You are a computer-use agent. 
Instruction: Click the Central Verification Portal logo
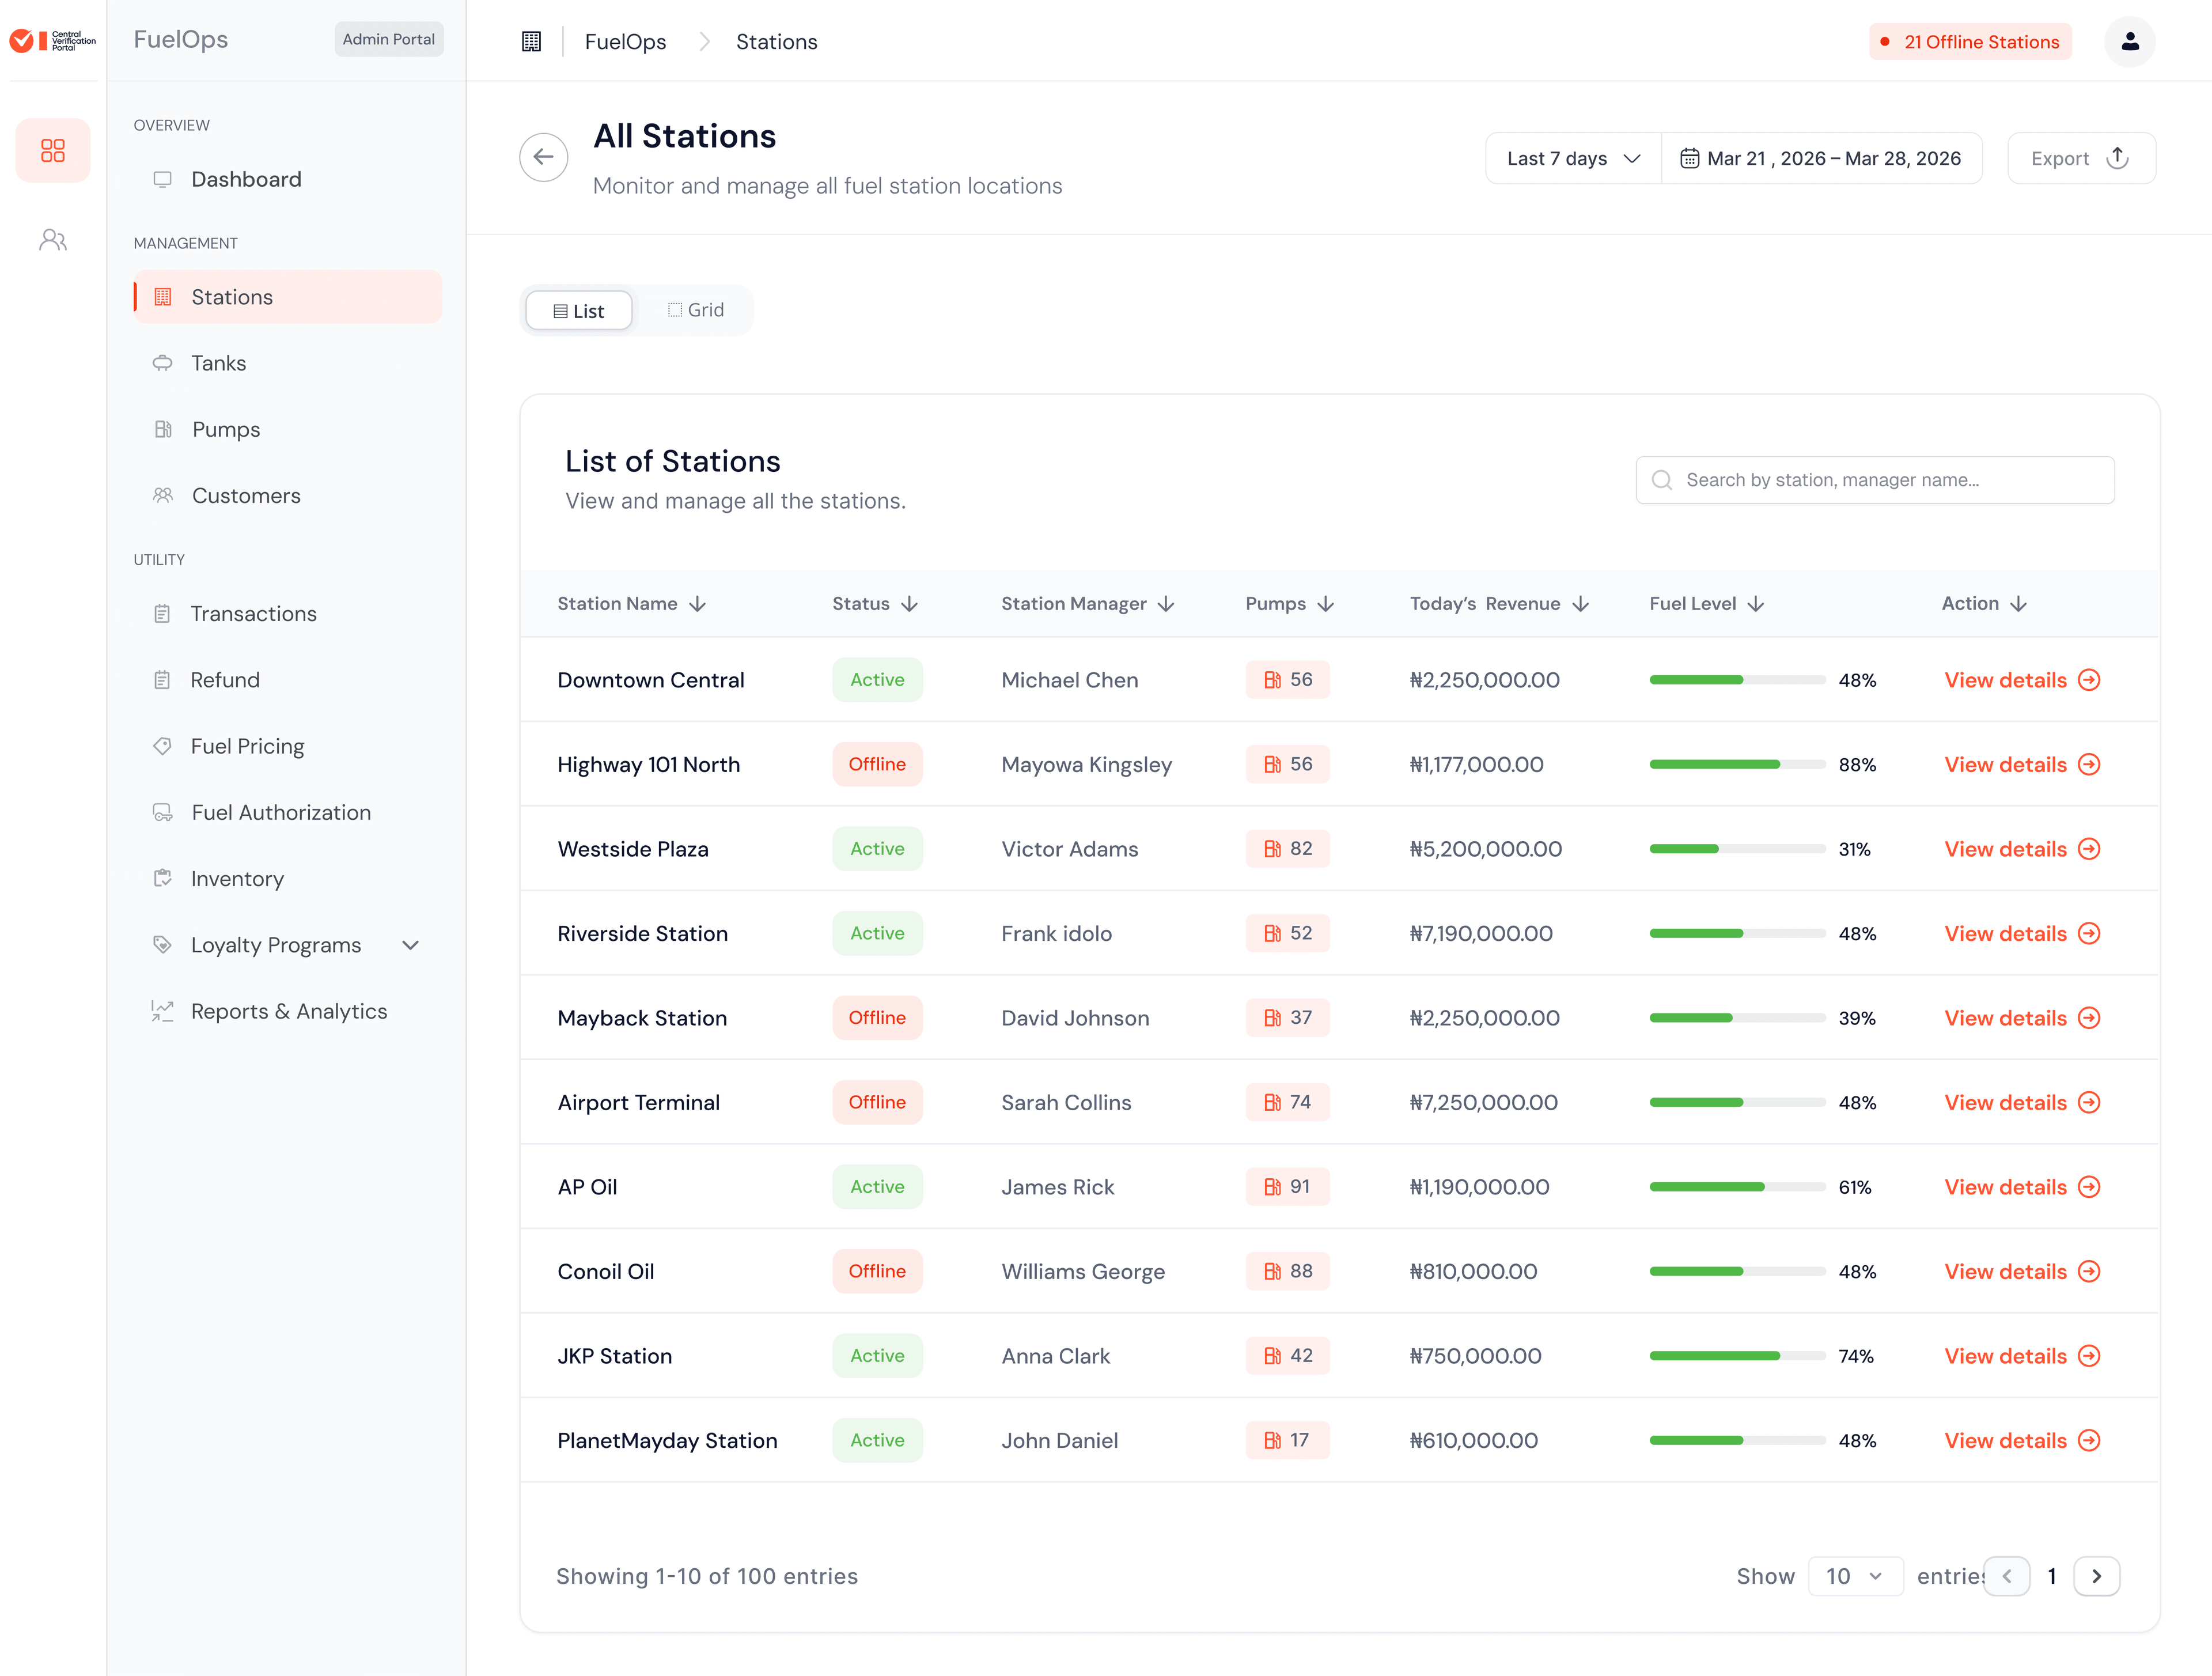tap(53, 40)
